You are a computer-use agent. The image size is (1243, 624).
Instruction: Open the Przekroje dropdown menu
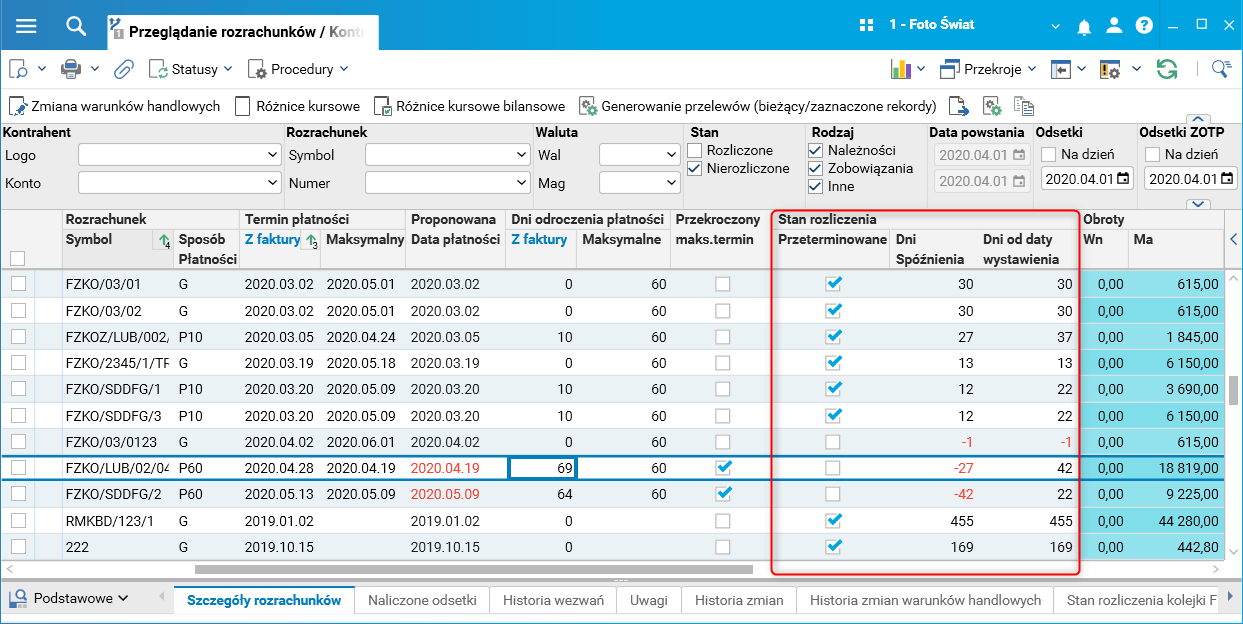pyautogui.click(x=988, y=69)
